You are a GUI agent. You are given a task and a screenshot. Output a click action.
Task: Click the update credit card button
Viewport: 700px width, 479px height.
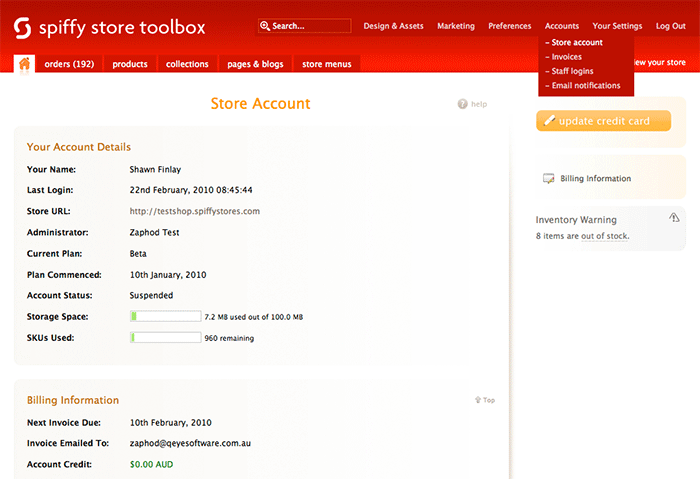pyautogui.click(x=603, y=121)
